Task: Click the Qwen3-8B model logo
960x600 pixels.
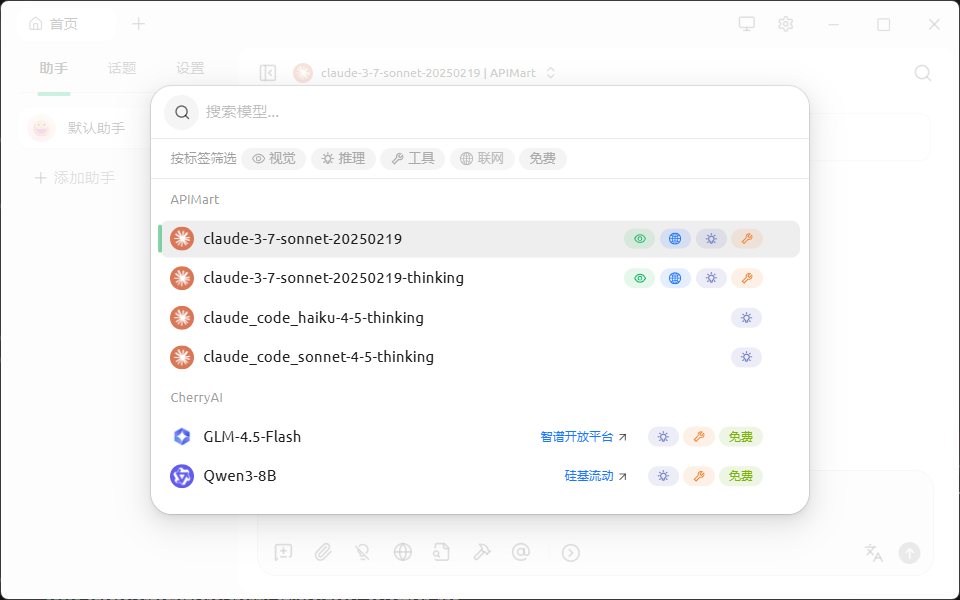Action: (x=182, y=476)
